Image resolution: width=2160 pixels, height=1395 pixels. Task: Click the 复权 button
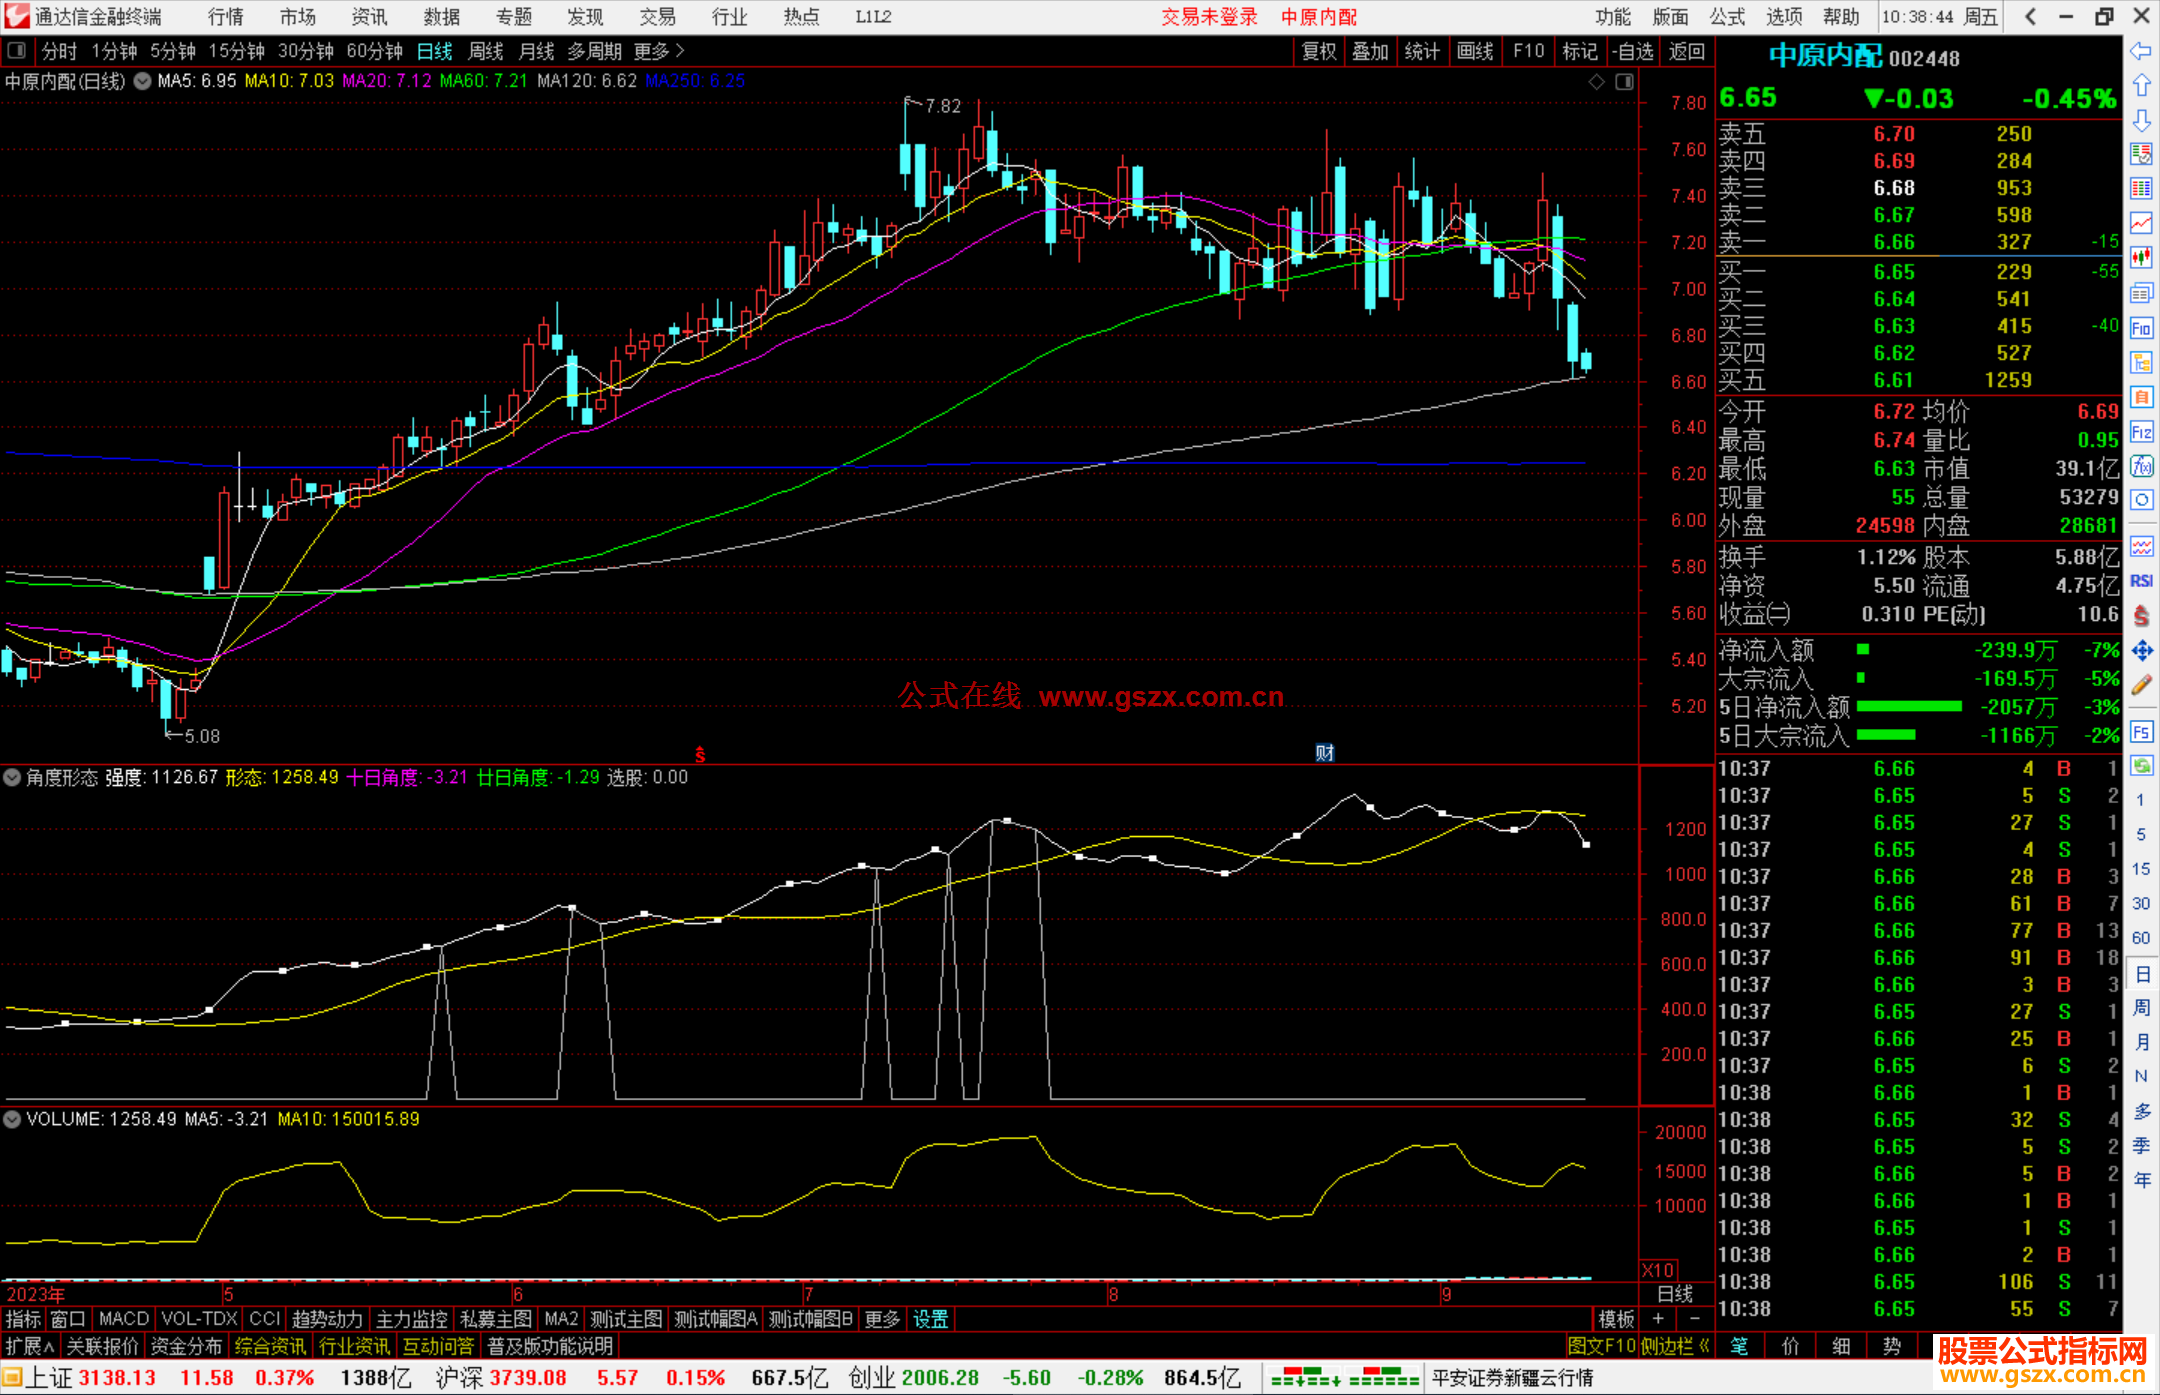[x=1318, y=51]
